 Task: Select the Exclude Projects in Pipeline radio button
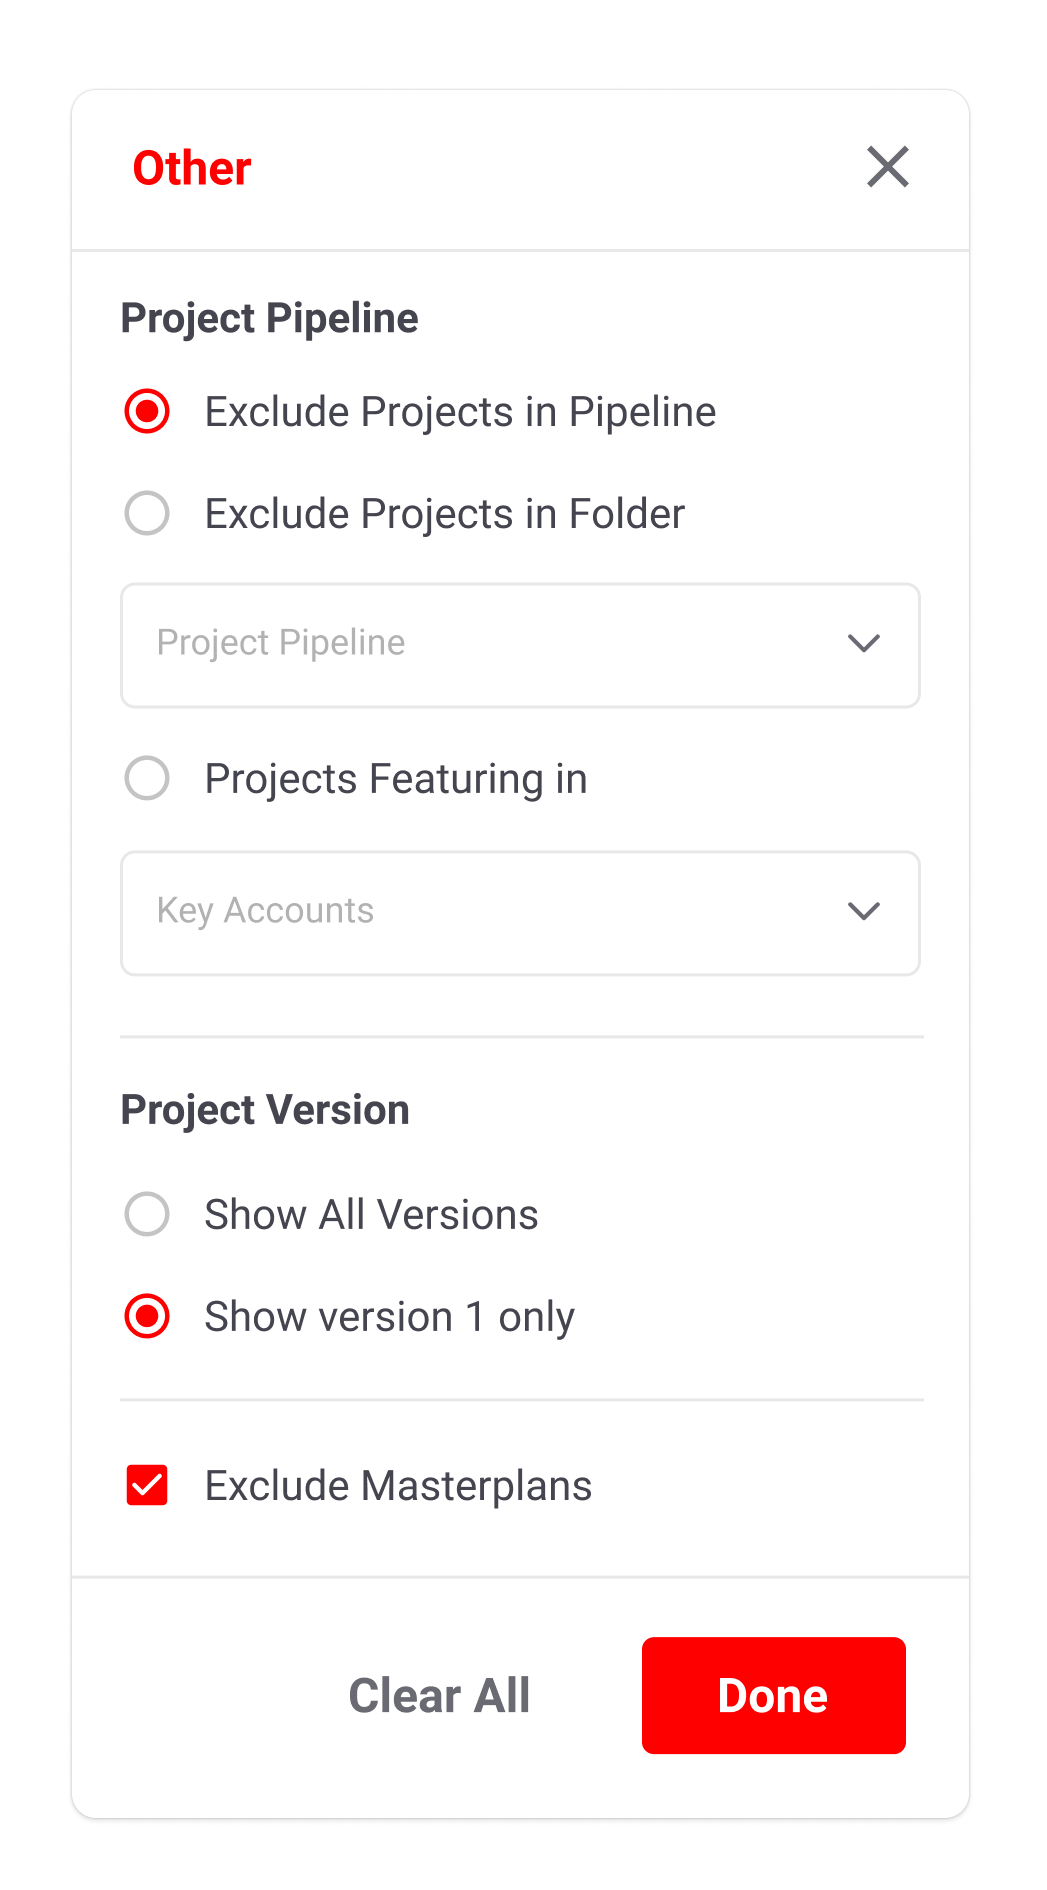tap(147, 412)
